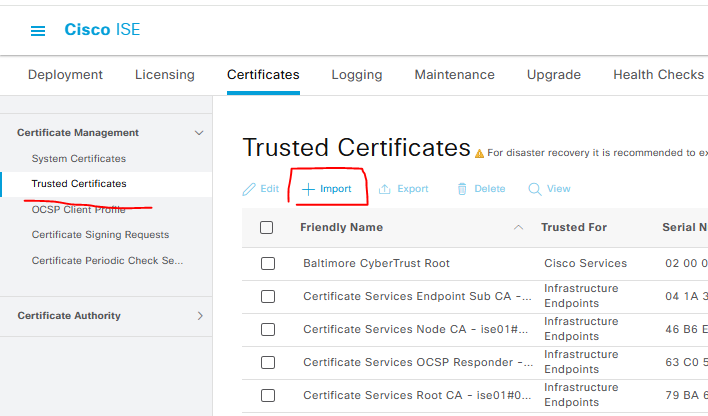Click the Import button label
This screenshot has width=708, height=416.
tap(335, 189)
